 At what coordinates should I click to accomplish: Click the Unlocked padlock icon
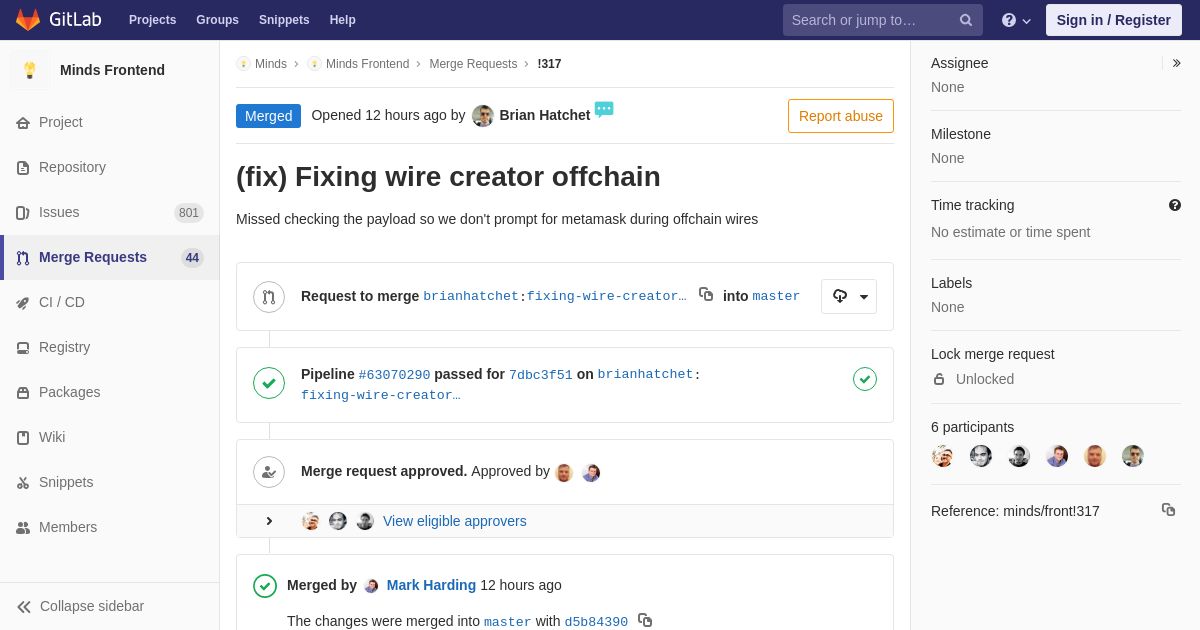coord(939,379)
